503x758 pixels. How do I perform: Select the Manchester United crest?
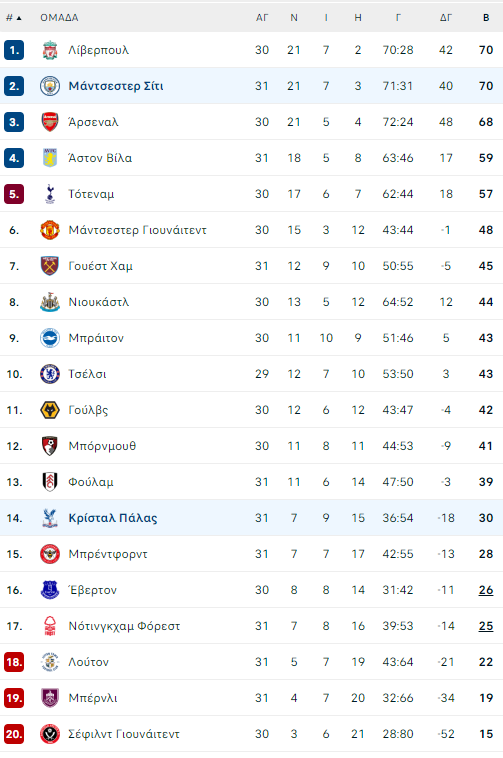tap(50, 230)
